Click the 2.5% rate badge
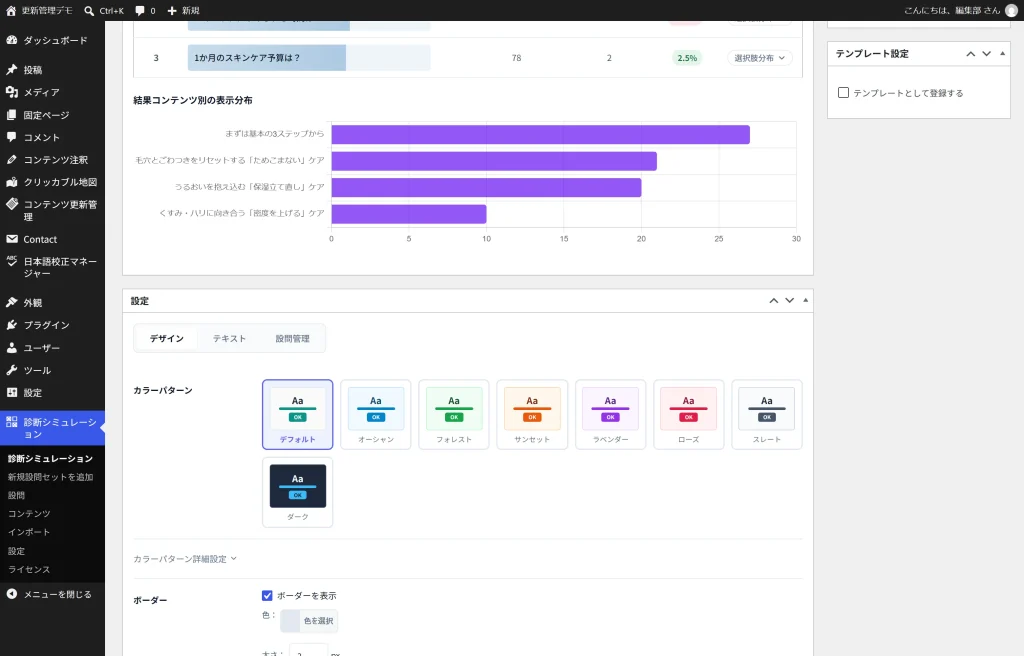 tap(686, 57)
